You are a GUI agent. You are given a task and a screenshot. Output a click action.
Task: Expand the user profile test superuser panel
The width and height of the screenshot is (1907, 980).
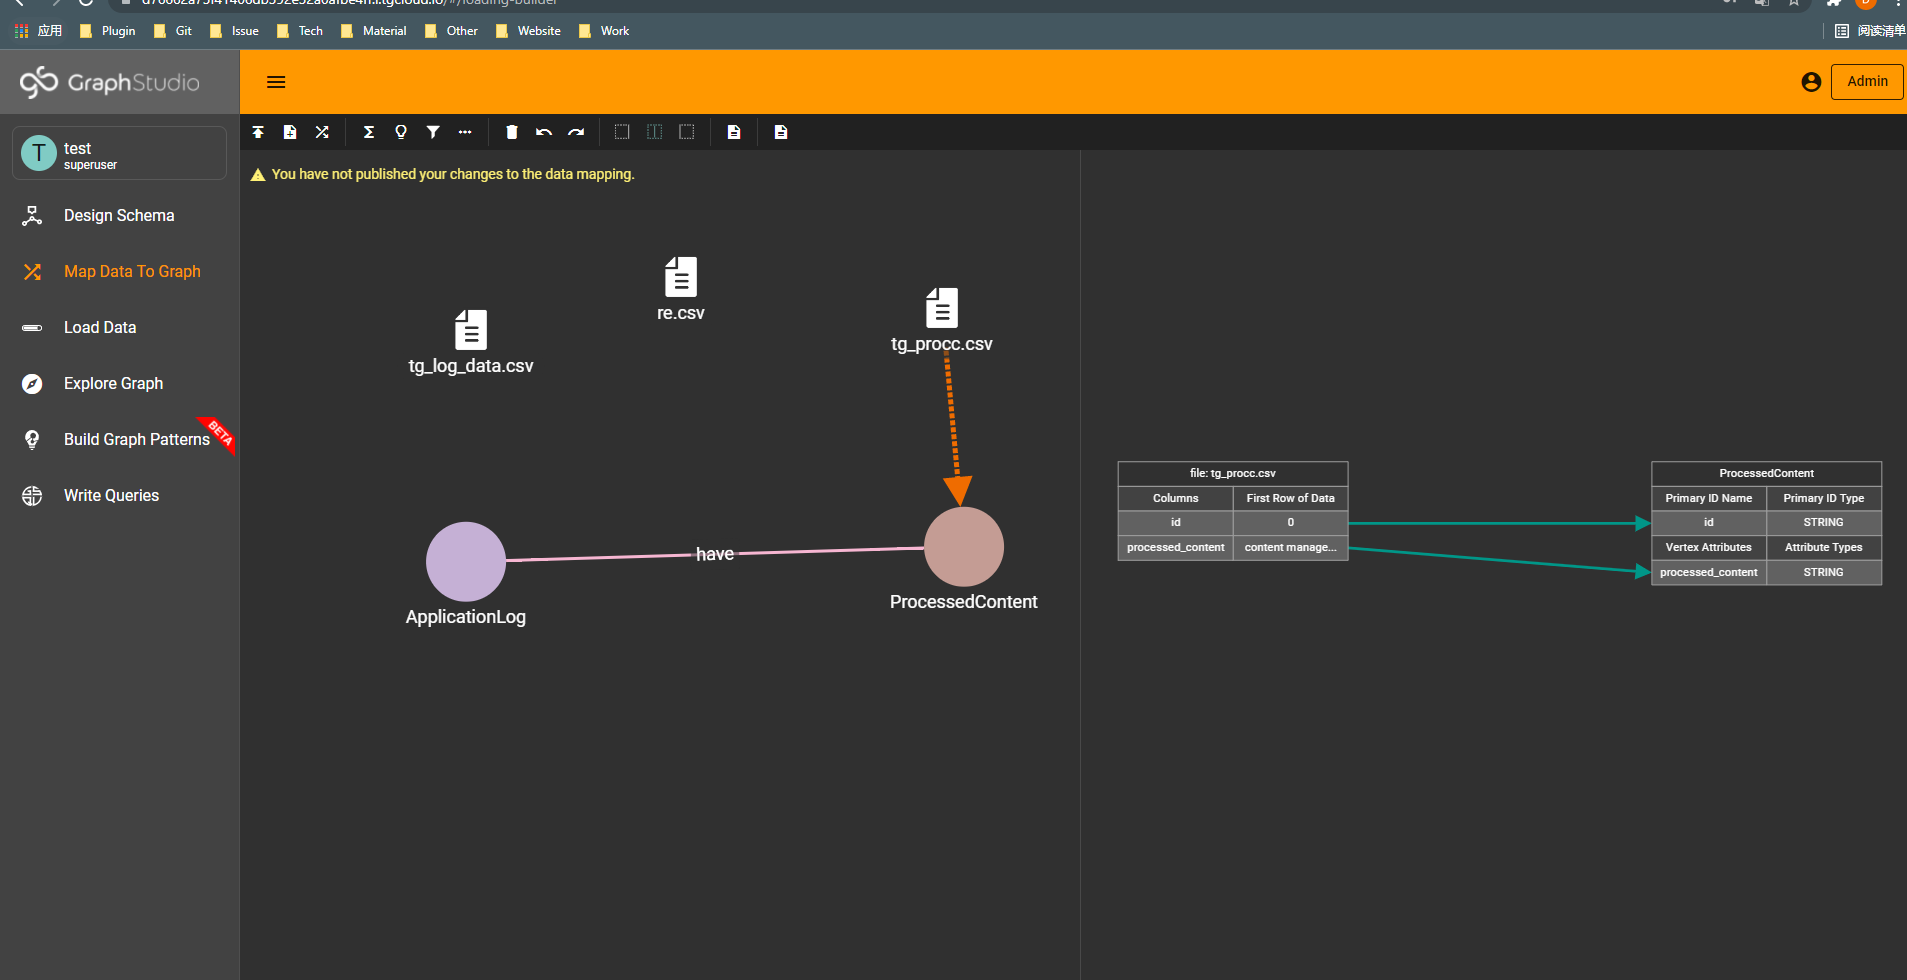pos(118,152)
